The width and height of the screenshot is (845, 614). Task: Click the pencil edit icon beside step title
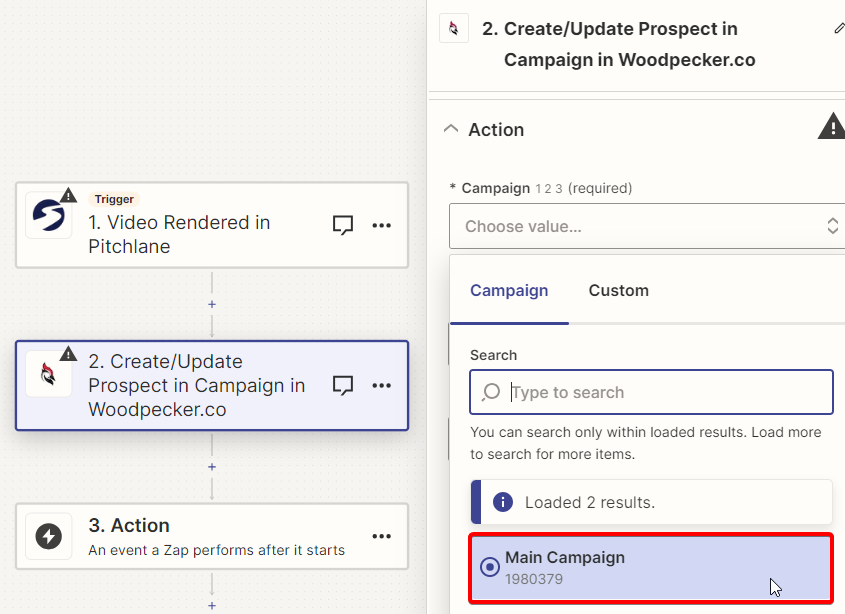click(x=839, y=28)
